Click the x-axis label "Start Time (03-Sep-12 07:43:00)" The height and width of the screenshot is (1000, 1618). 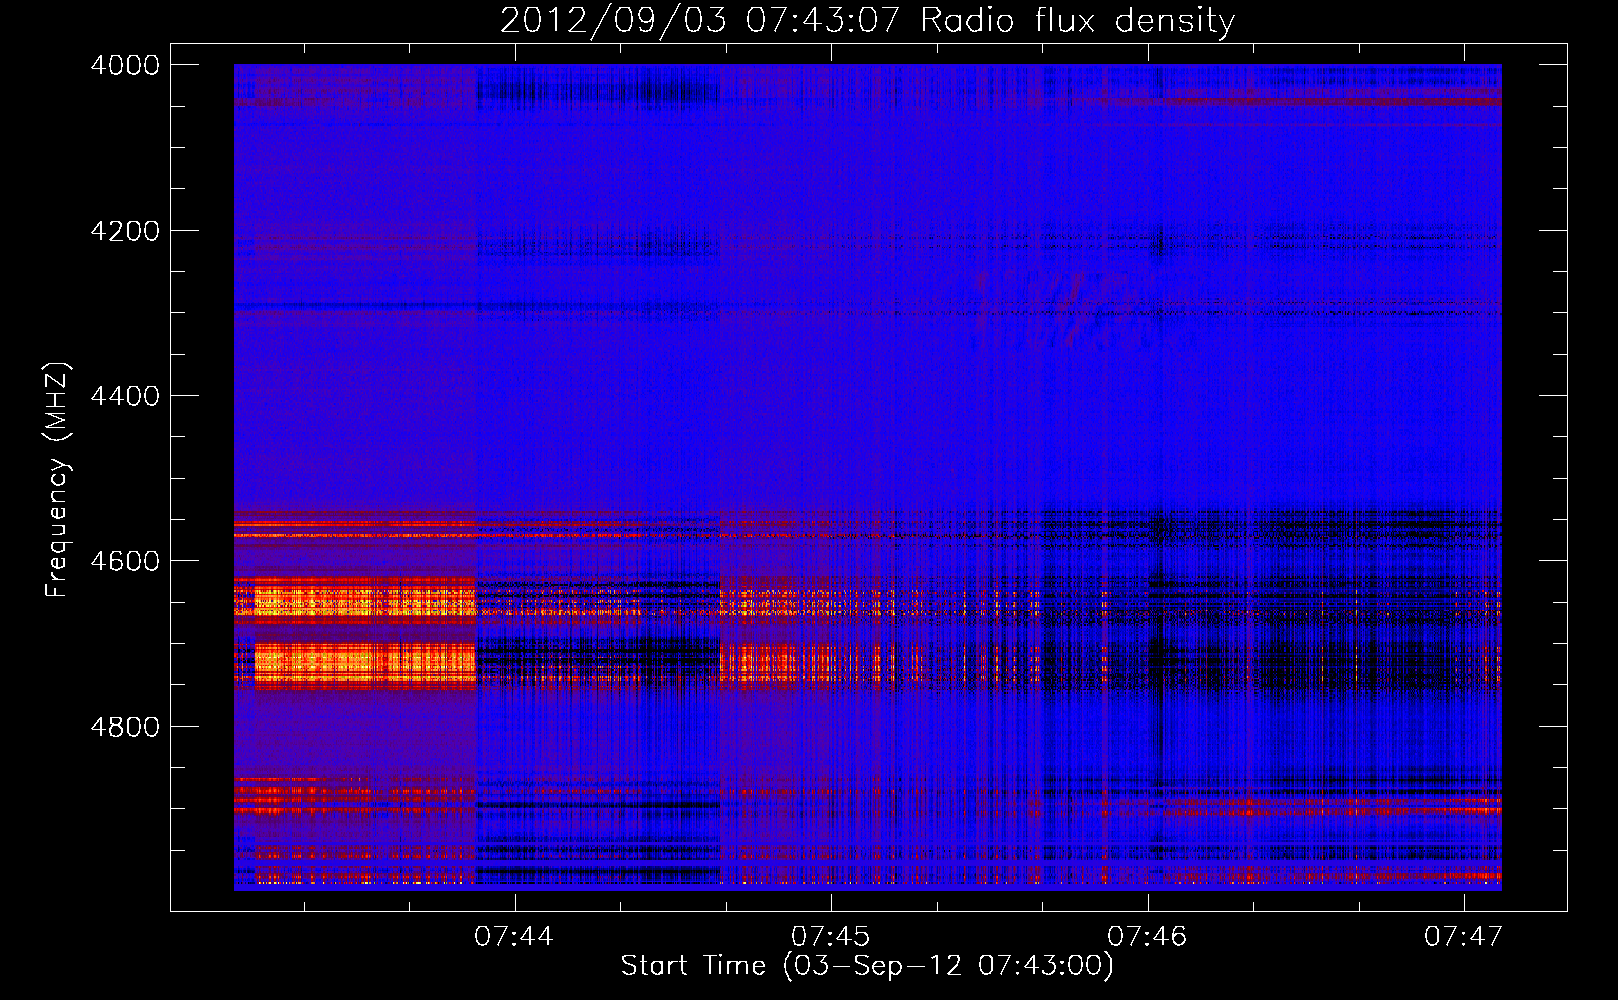(x=867, y=966)
